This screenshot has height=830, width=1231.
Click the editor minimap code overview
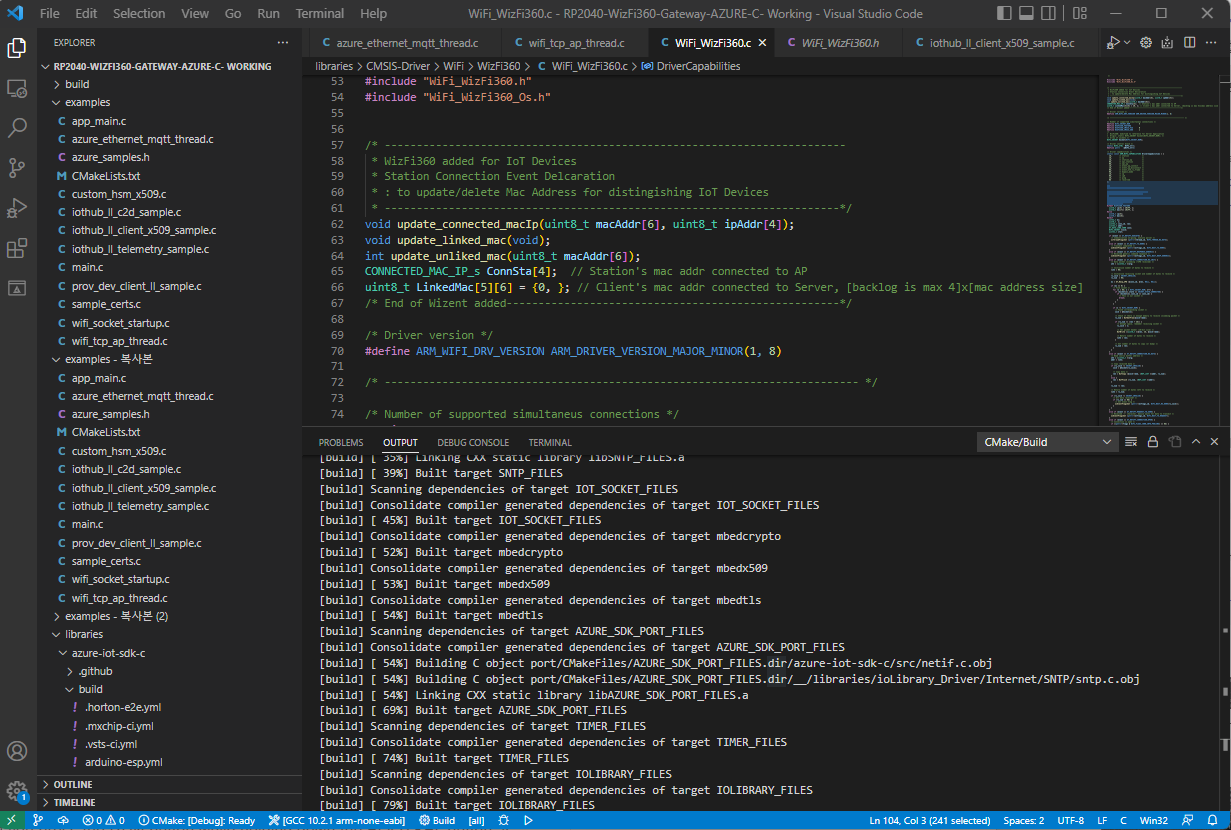pos(1160,250)
